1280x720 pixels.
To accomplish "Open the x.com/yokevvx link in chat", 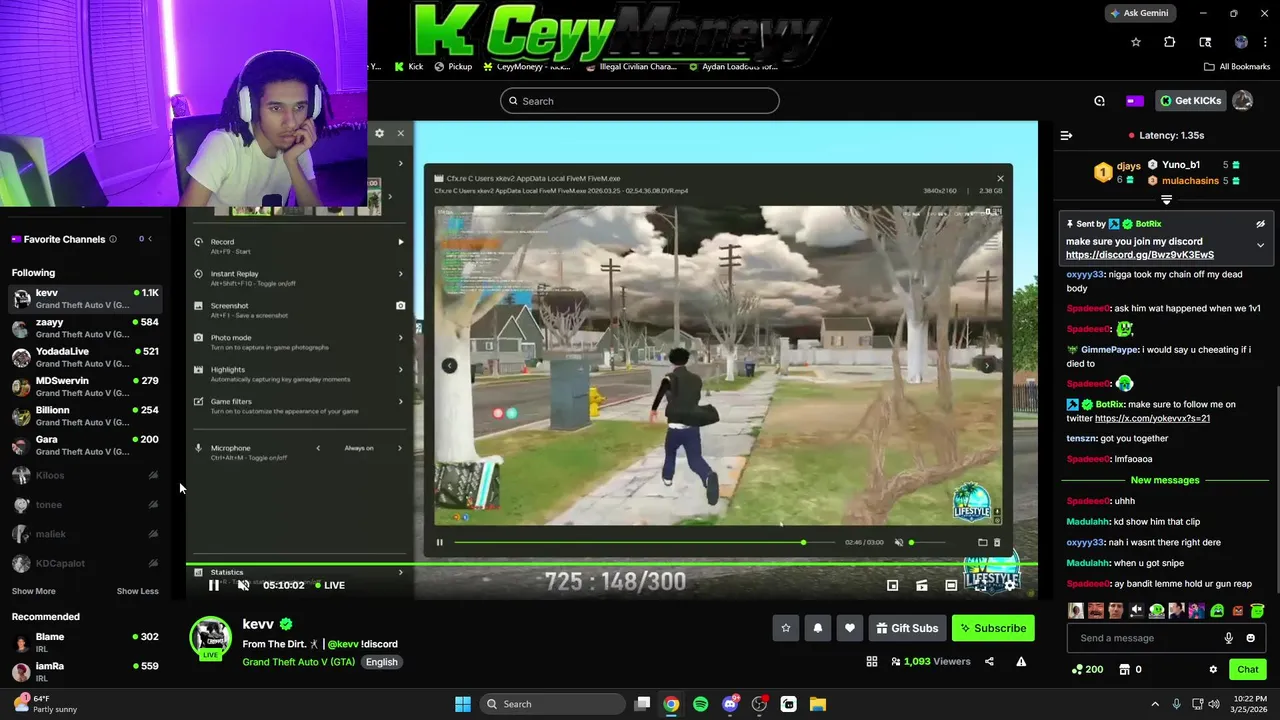I will [1152, 418].
